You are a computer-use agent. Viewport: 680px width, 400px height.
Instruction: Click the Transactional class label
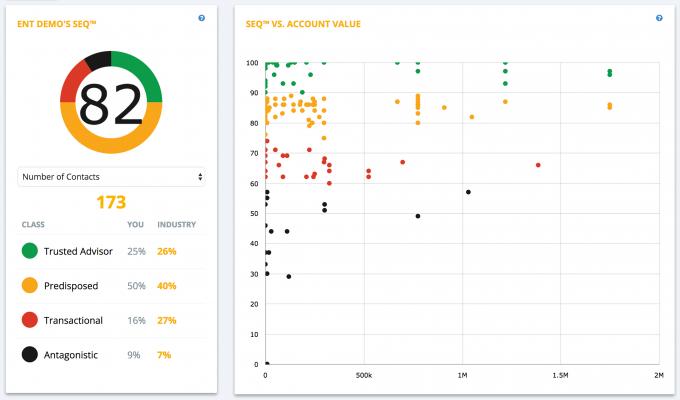point(75,320)
